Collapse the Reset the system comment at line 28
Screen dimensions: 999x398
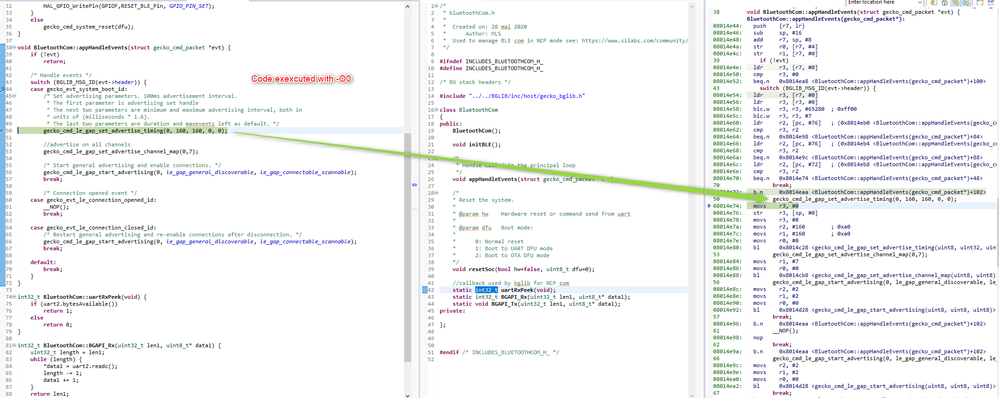click(436, 192)
